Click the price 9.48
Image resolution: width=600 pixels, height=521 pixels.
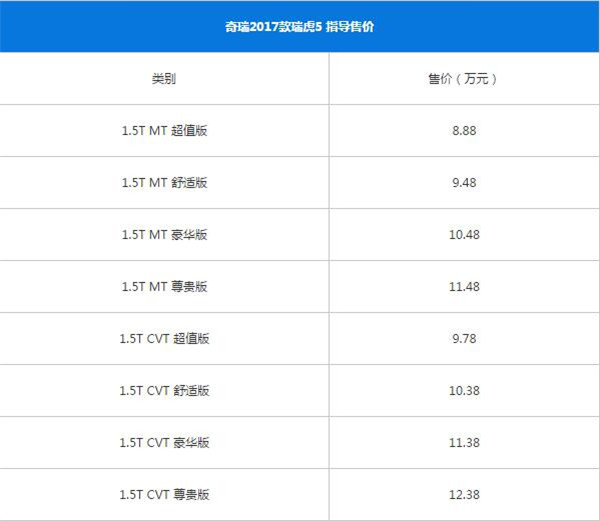coord(464,183)
